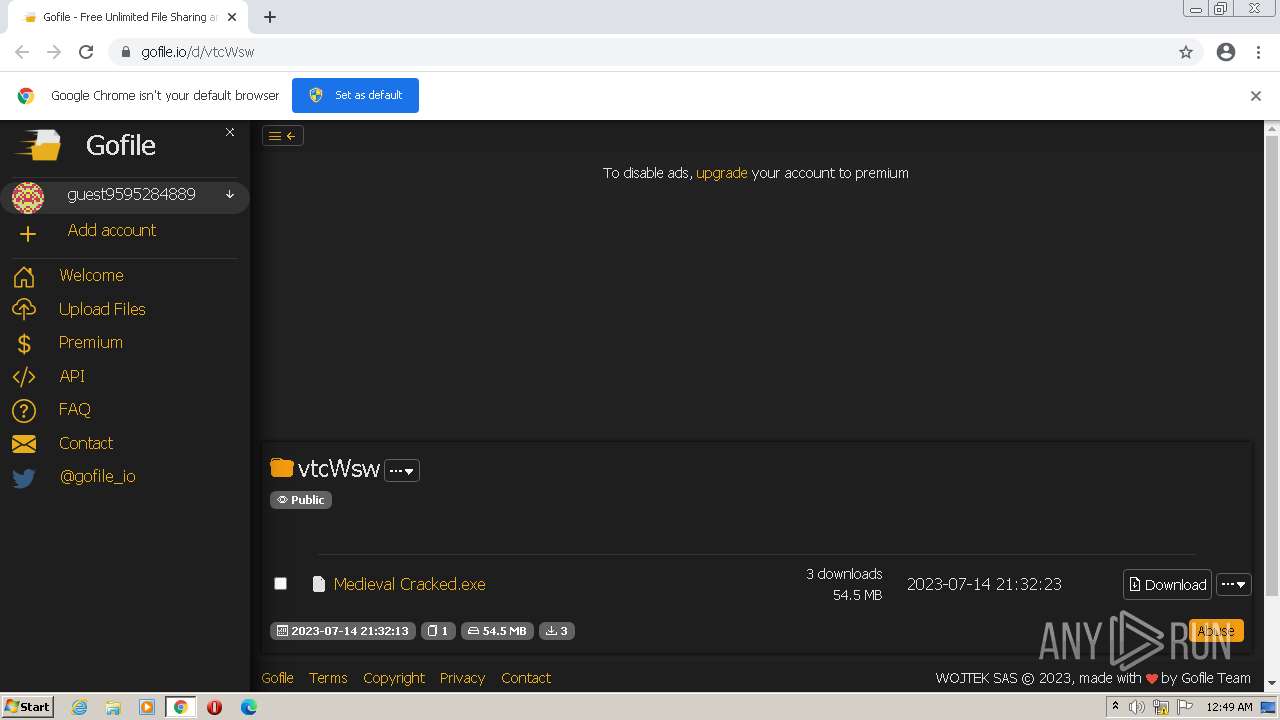Click the file icon beside Medieval Cracked.exe
Image resolution: width=1280 pixels, height=720 pixels.
point(319,584)
